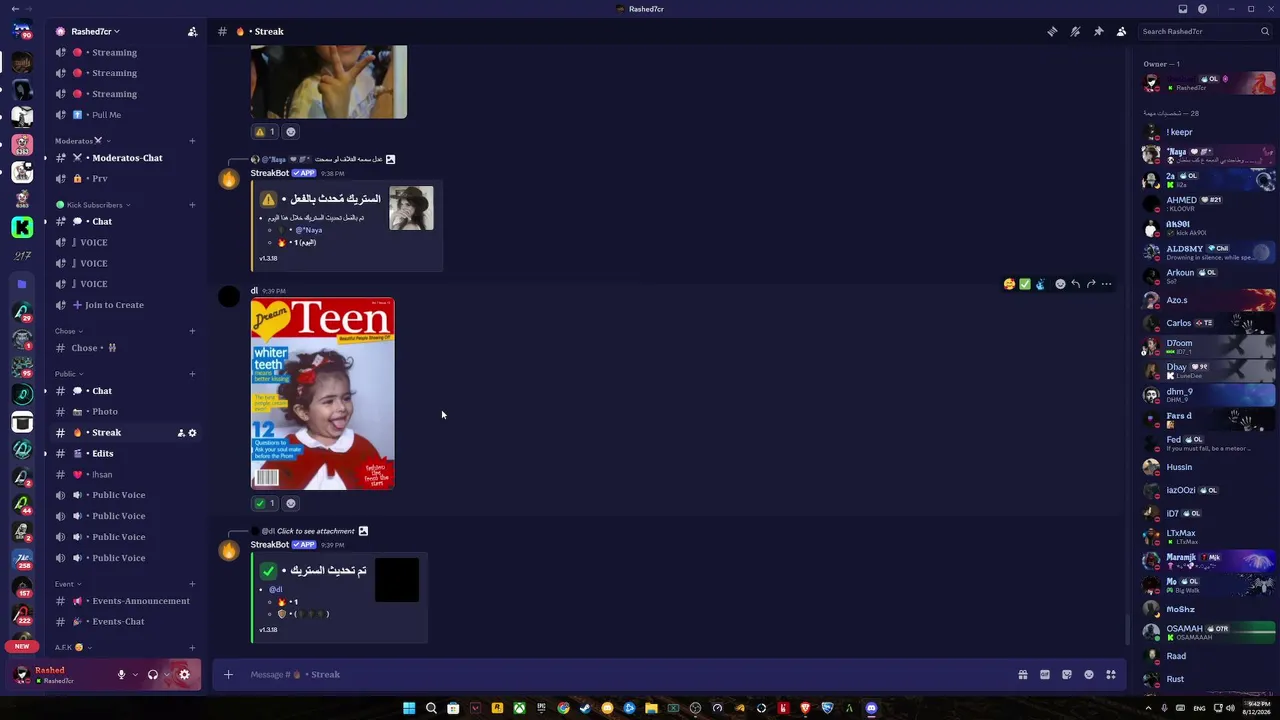
Task: Open Windows taskbar search
Action: point(431,709)
